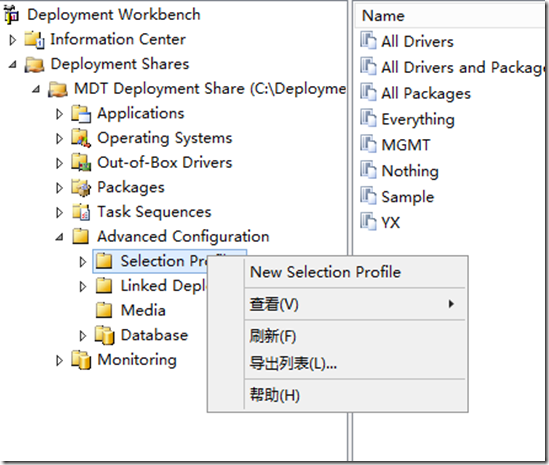Screen dimensions: 549x465
Task: Expand the Monitoring node arrow
Action: pos(60,360)
